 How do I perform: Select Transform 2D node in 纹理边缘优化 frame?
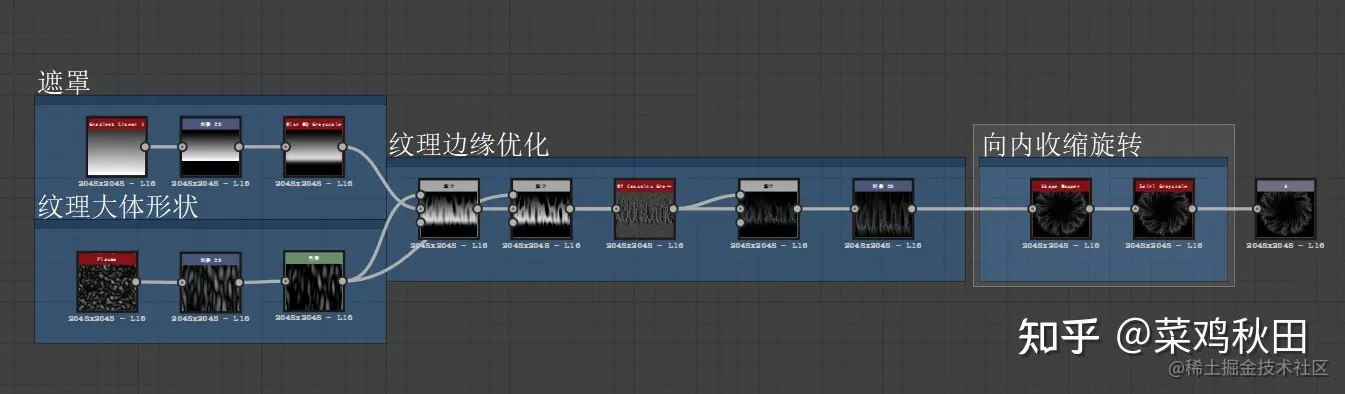tap(883, 209)
